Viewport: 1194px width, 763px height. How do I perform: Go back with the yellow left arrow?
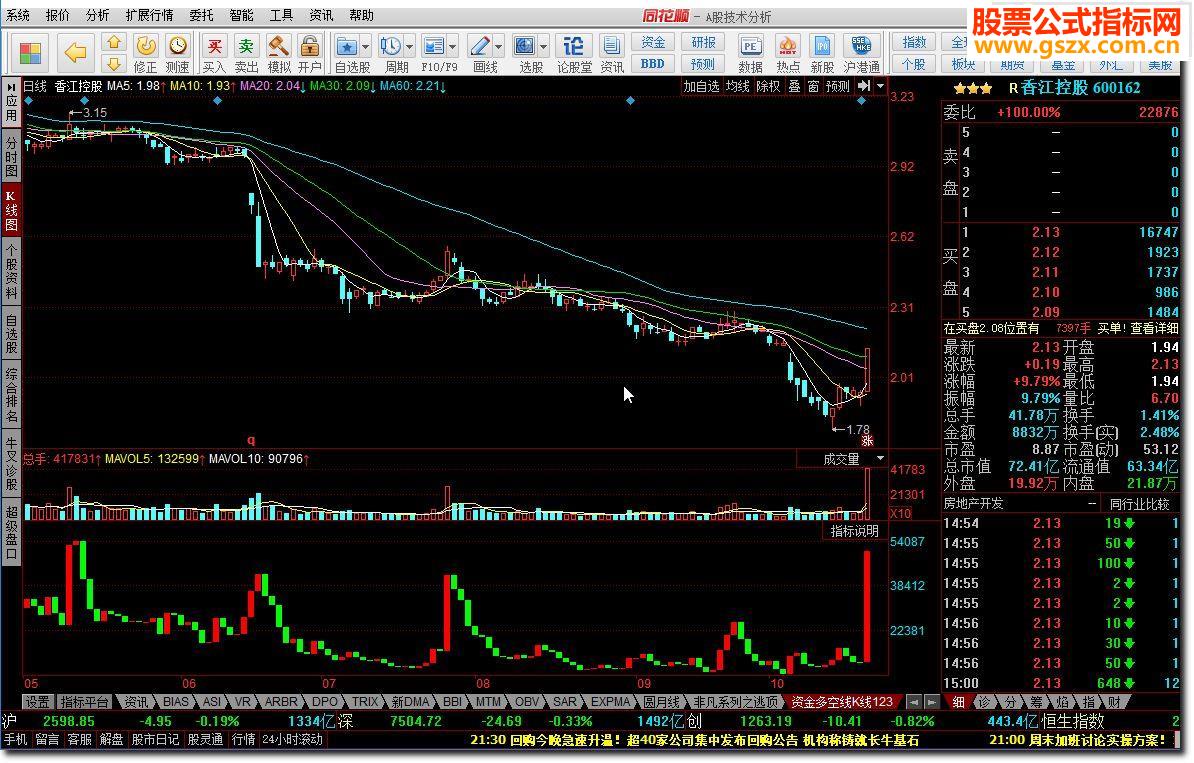[x=75, y=53]
